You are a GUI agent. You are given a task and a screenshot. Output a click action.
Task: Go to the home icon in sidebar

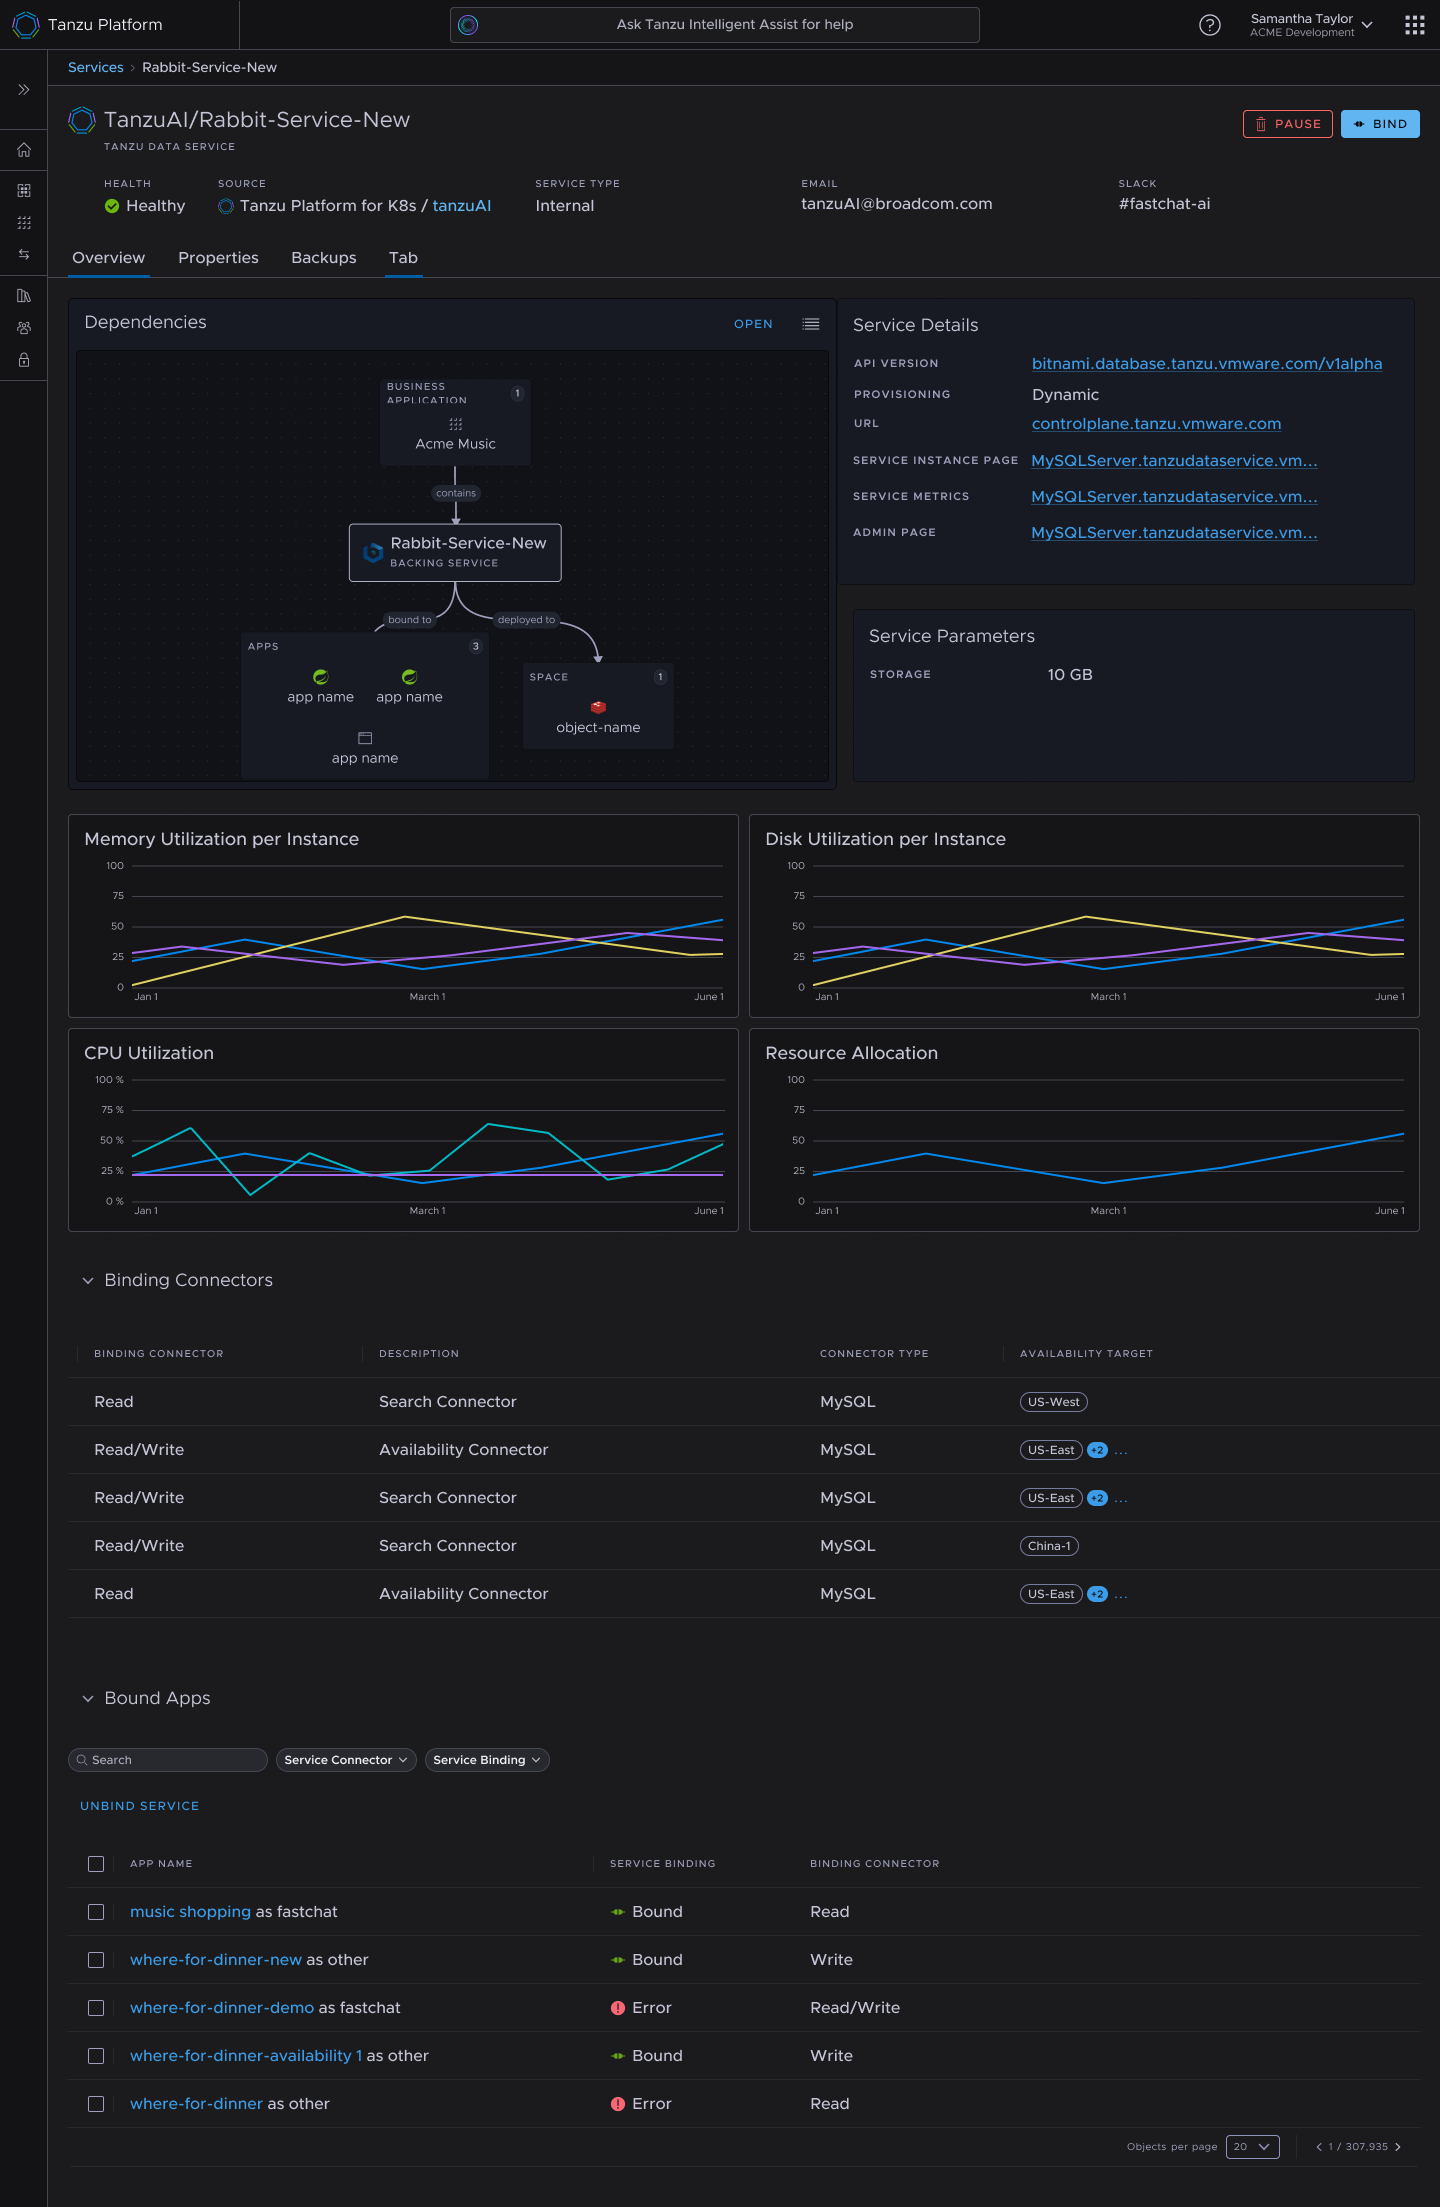pyautogui.click(x=24, y=150)
